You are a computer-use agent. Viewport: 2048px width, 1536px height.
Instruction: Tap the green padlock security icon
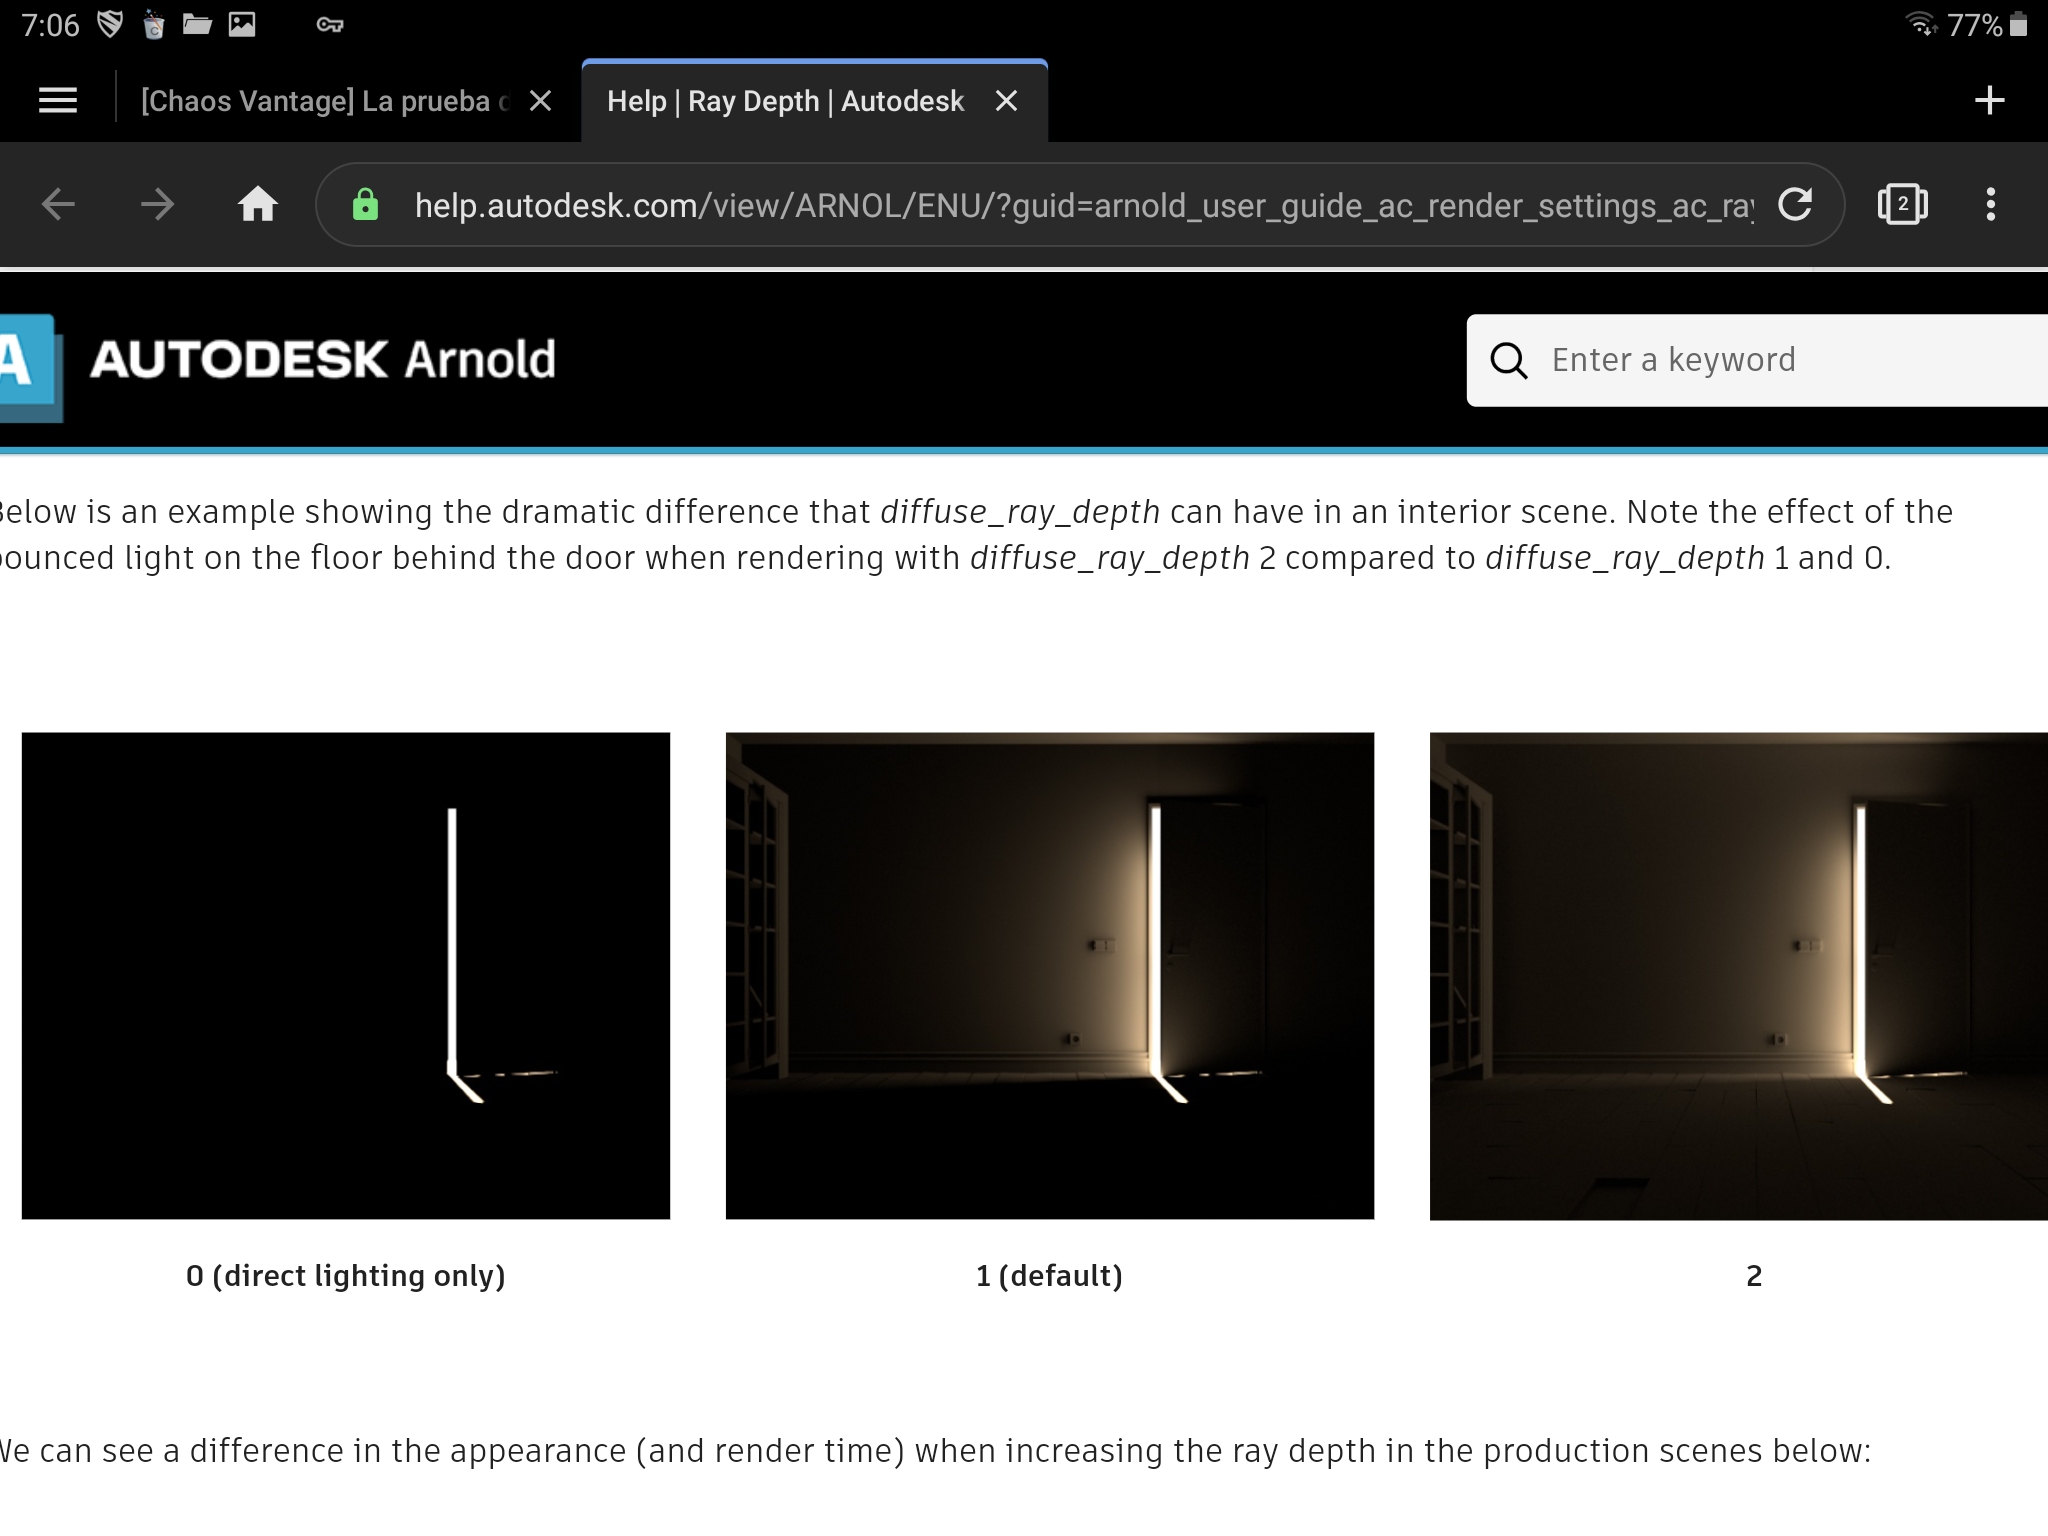point(366,205)
